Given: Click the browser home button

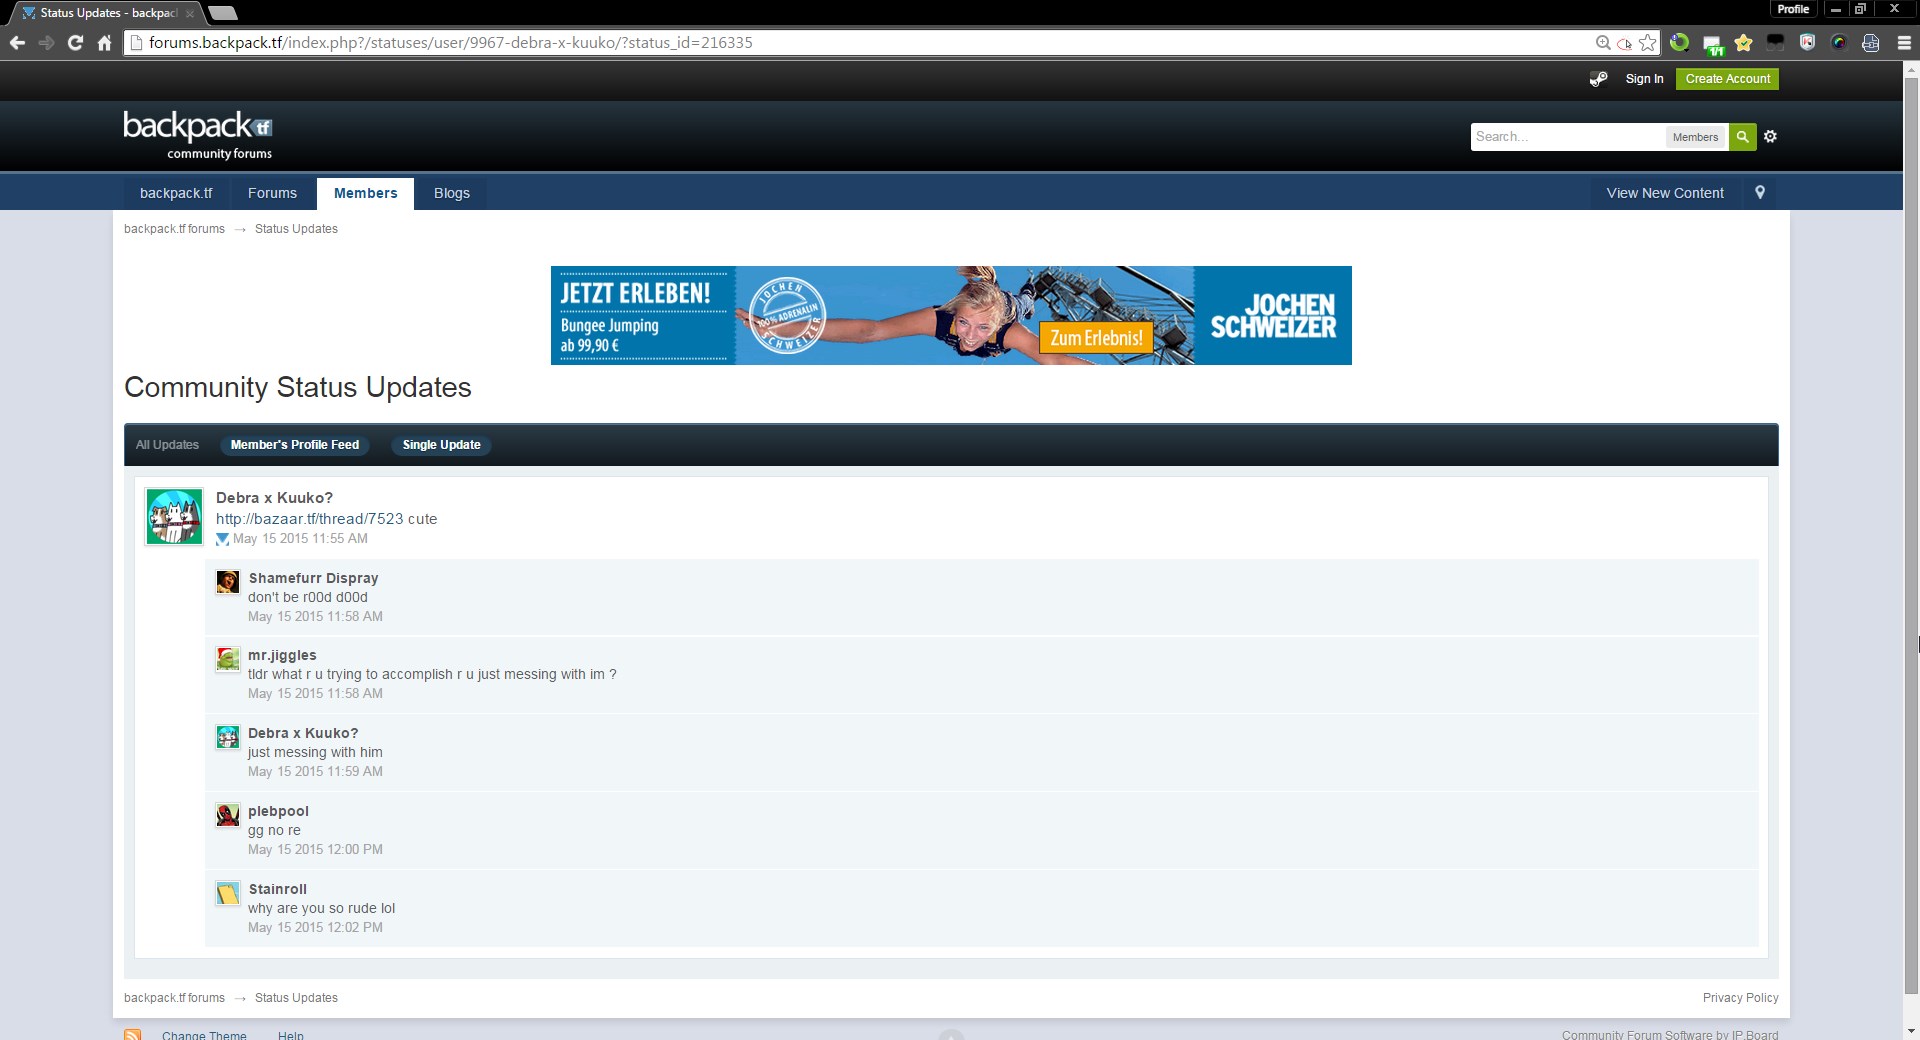Looking at the screenshot, I should point(104,43).
